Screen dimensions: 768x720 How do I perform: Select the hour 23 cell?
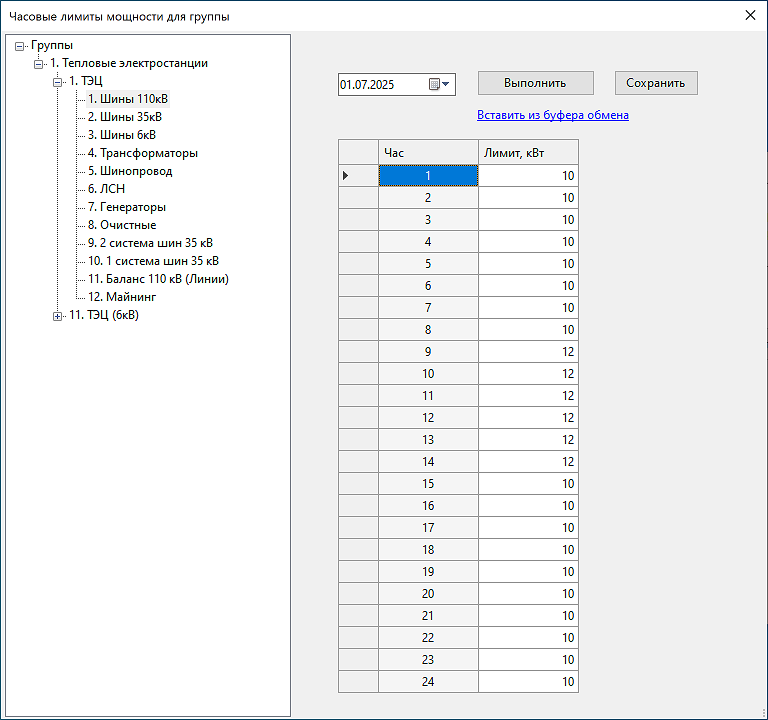(x=428, y=660)
